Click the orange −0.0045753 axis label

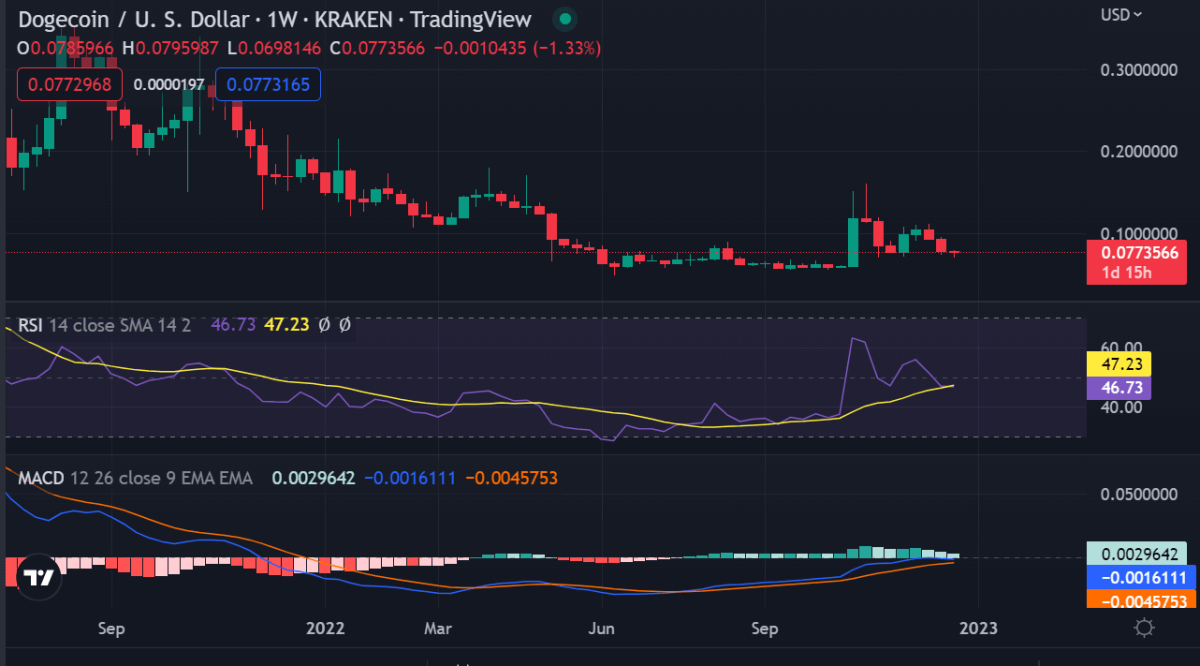point(1140,601)
